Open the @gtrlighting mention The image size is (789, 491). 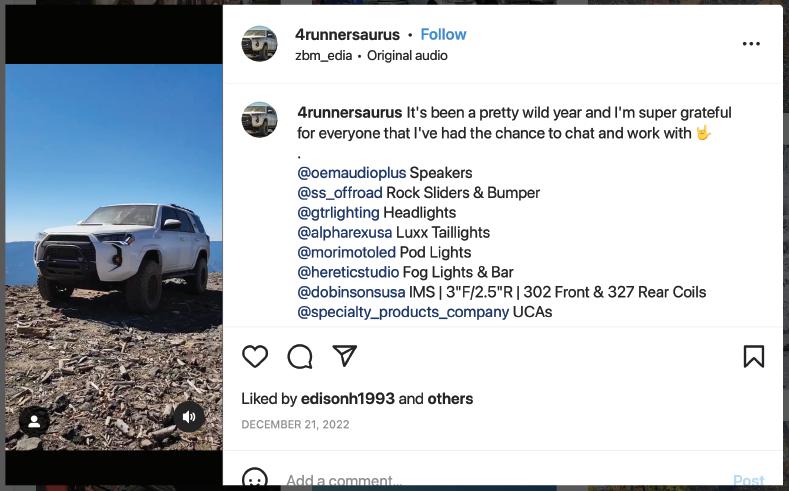click(338, 212)
